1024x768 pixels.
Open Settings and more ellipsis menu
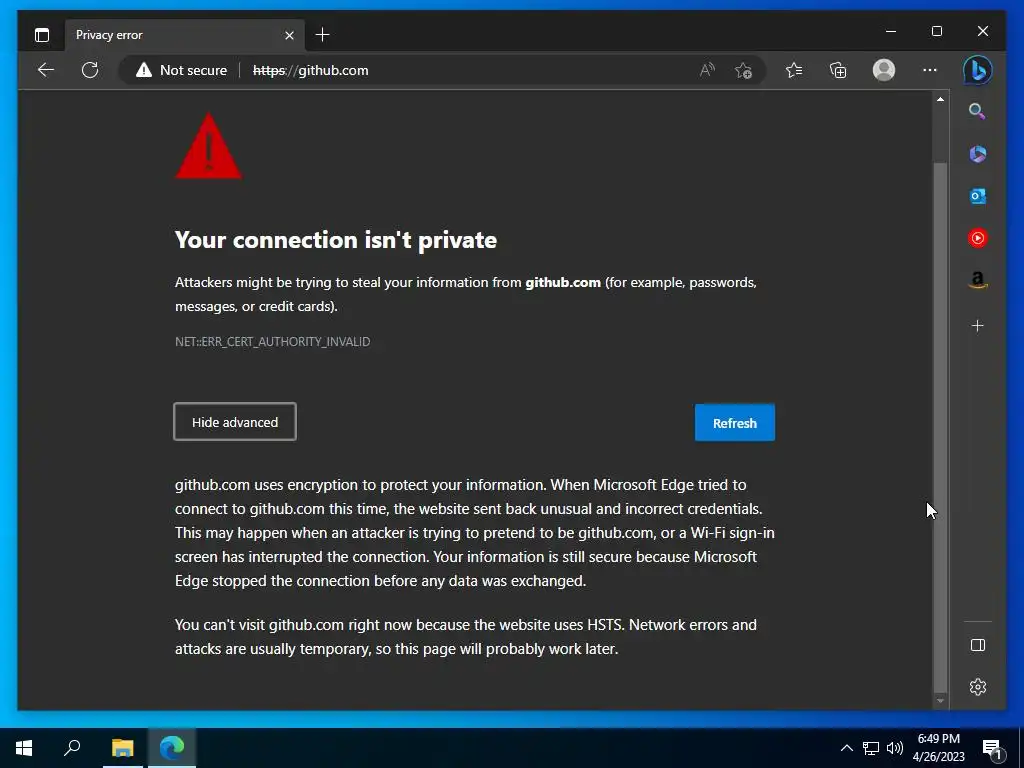(x=929, y=70)
